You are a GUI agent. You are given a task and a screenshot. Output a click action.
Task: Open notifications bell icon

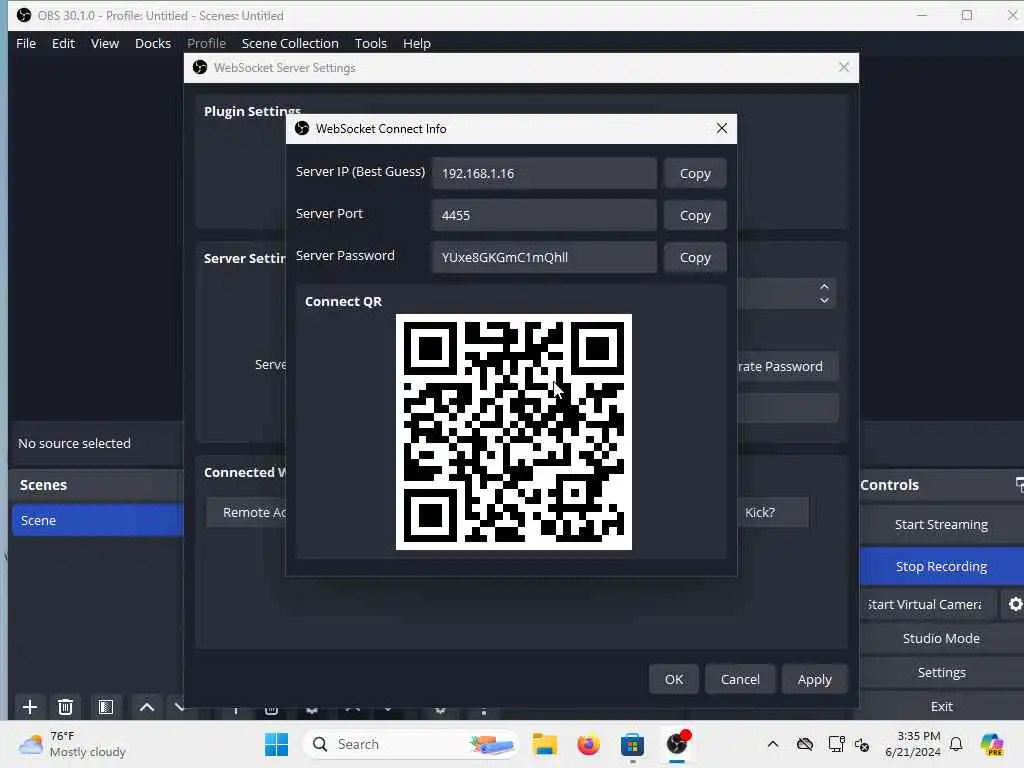click(956, 744)
